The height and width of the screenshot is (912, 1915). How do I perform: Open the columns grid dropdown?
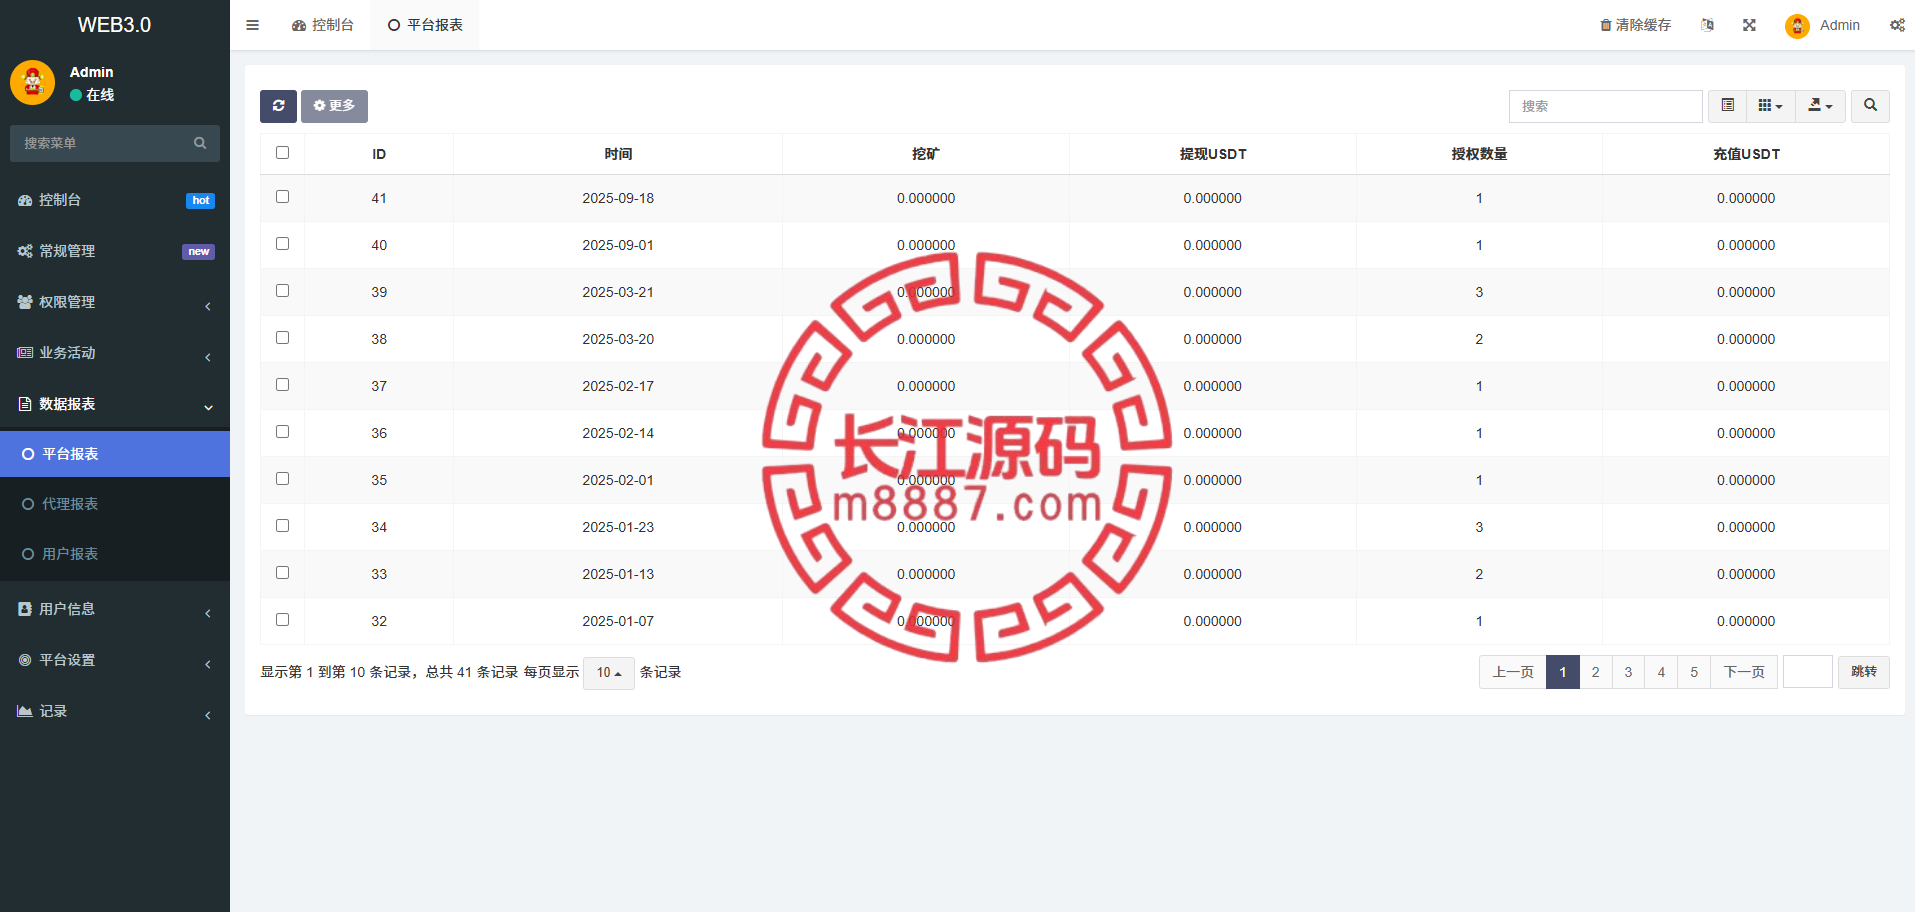tap(1770, 106)
